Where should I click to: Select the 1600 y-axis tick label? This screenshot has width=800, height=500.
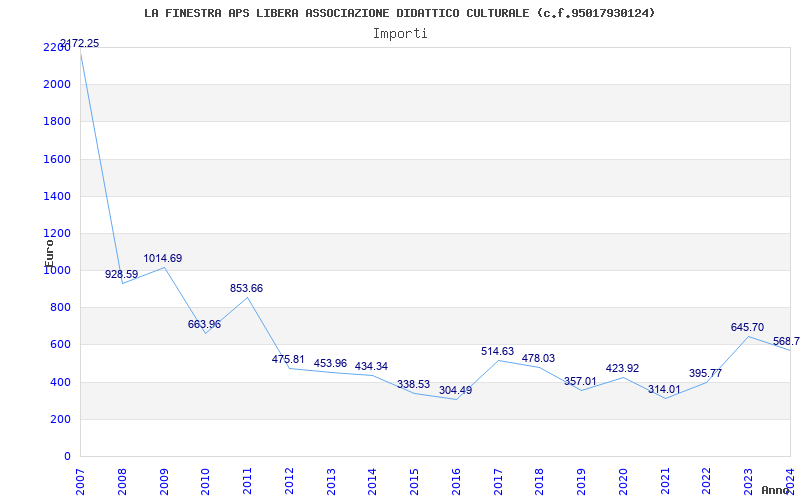pos(57,159)
